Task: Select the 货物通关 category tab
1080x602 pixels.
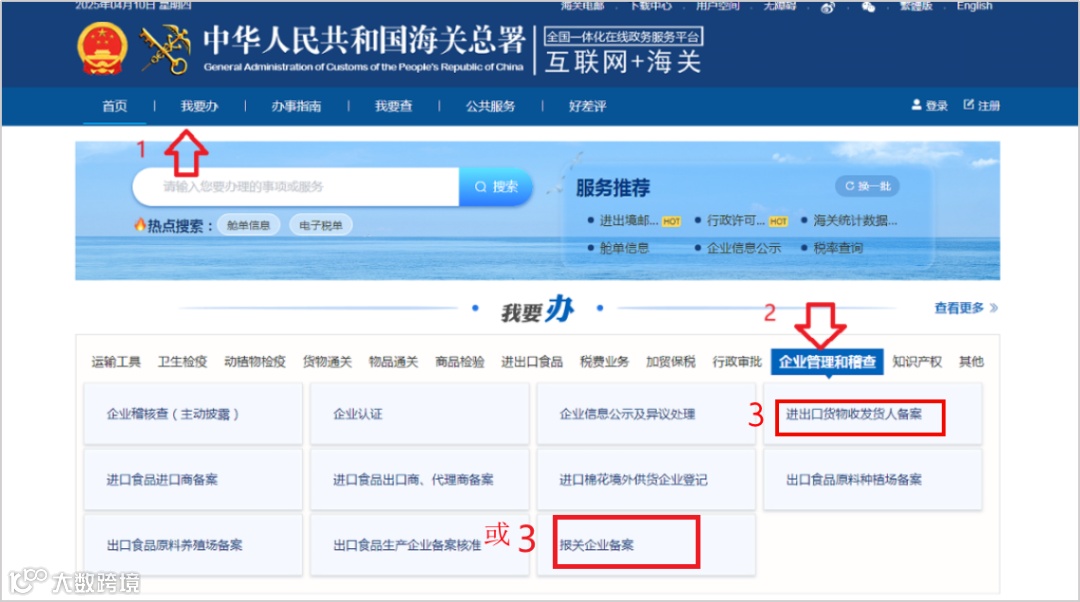Action: coord(327,362)
